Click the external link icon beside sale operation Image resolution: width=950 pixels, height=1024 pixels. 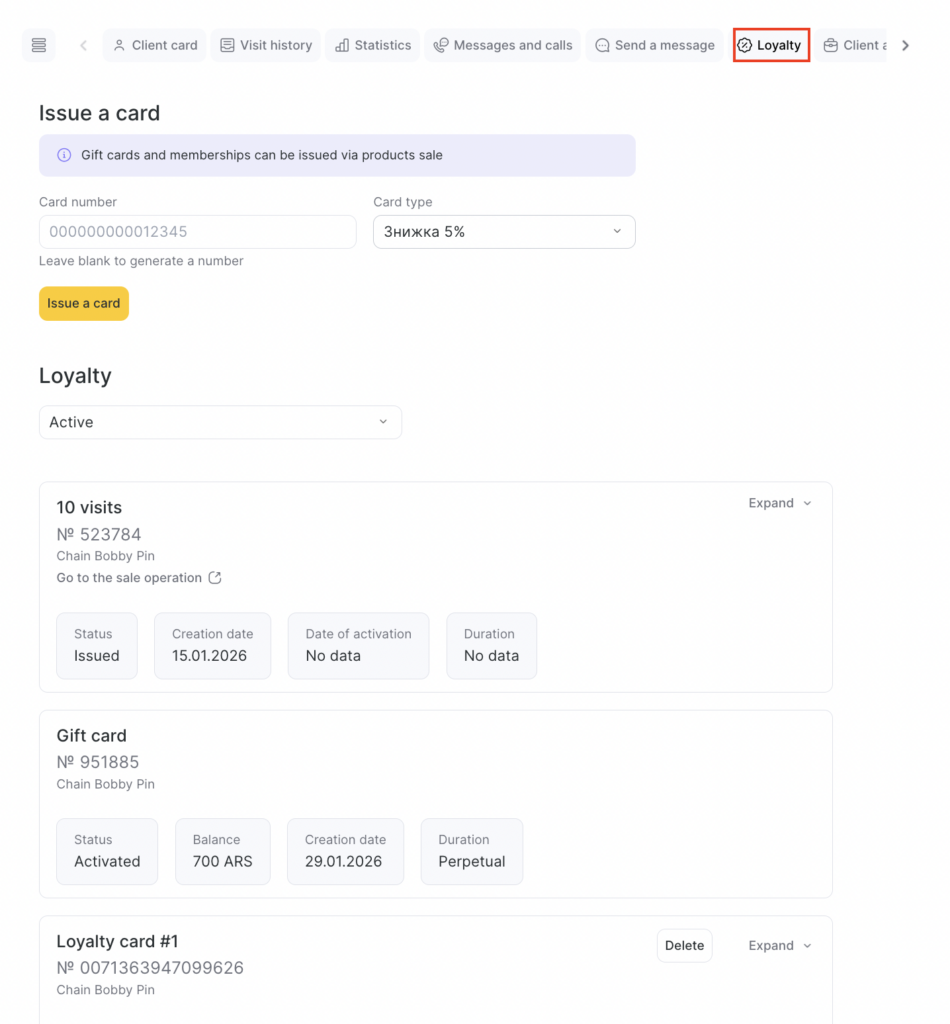(x=214, y=578)
